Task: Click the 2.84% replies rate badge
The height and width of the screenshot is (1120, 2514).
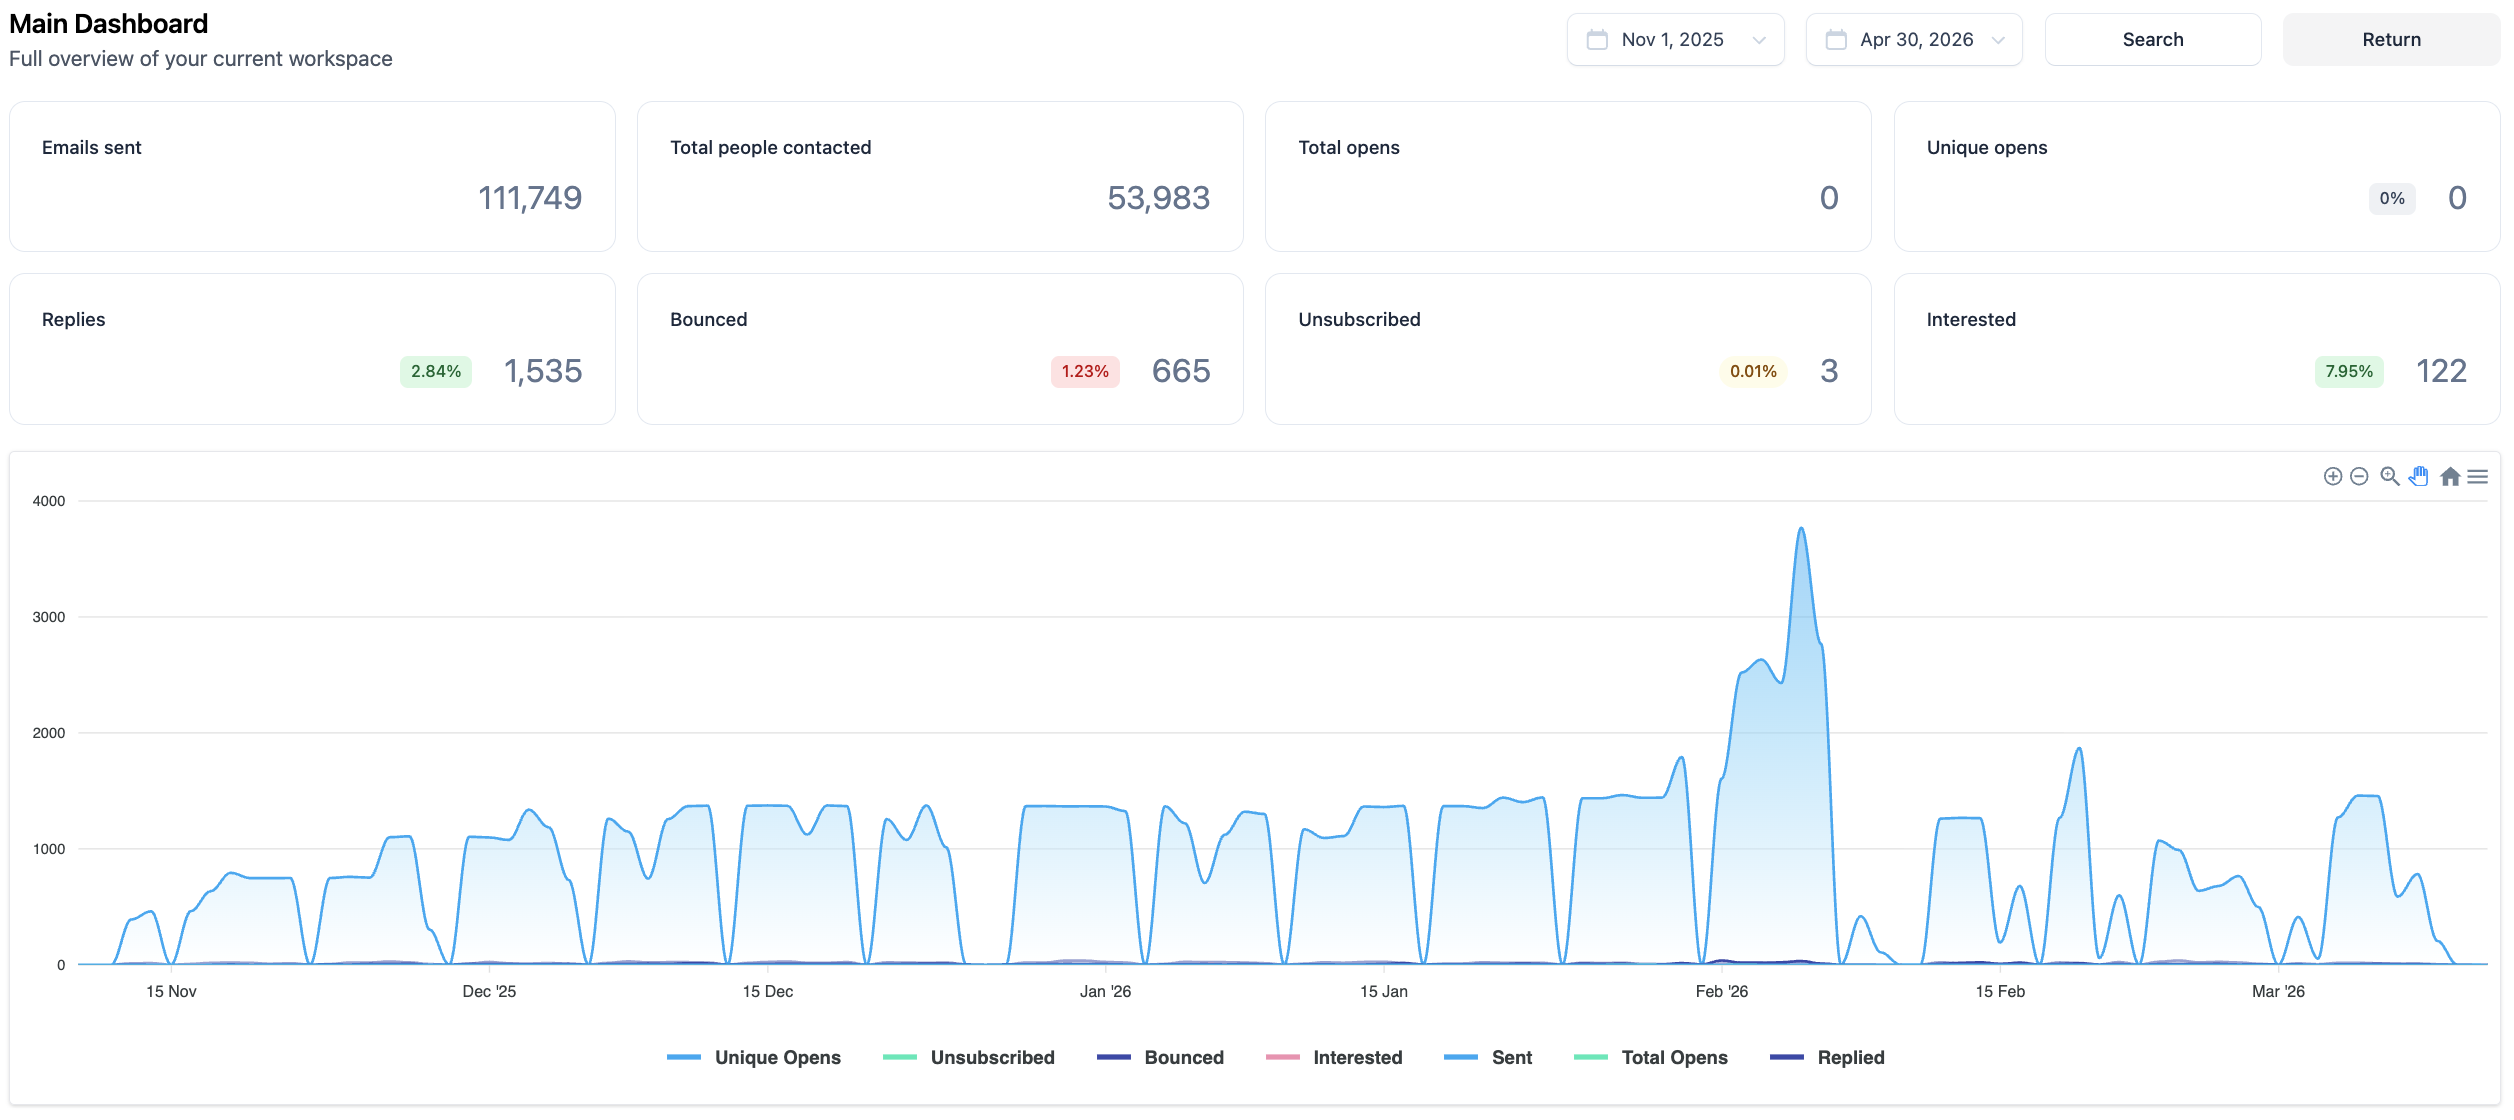Action: pos(436,371)
